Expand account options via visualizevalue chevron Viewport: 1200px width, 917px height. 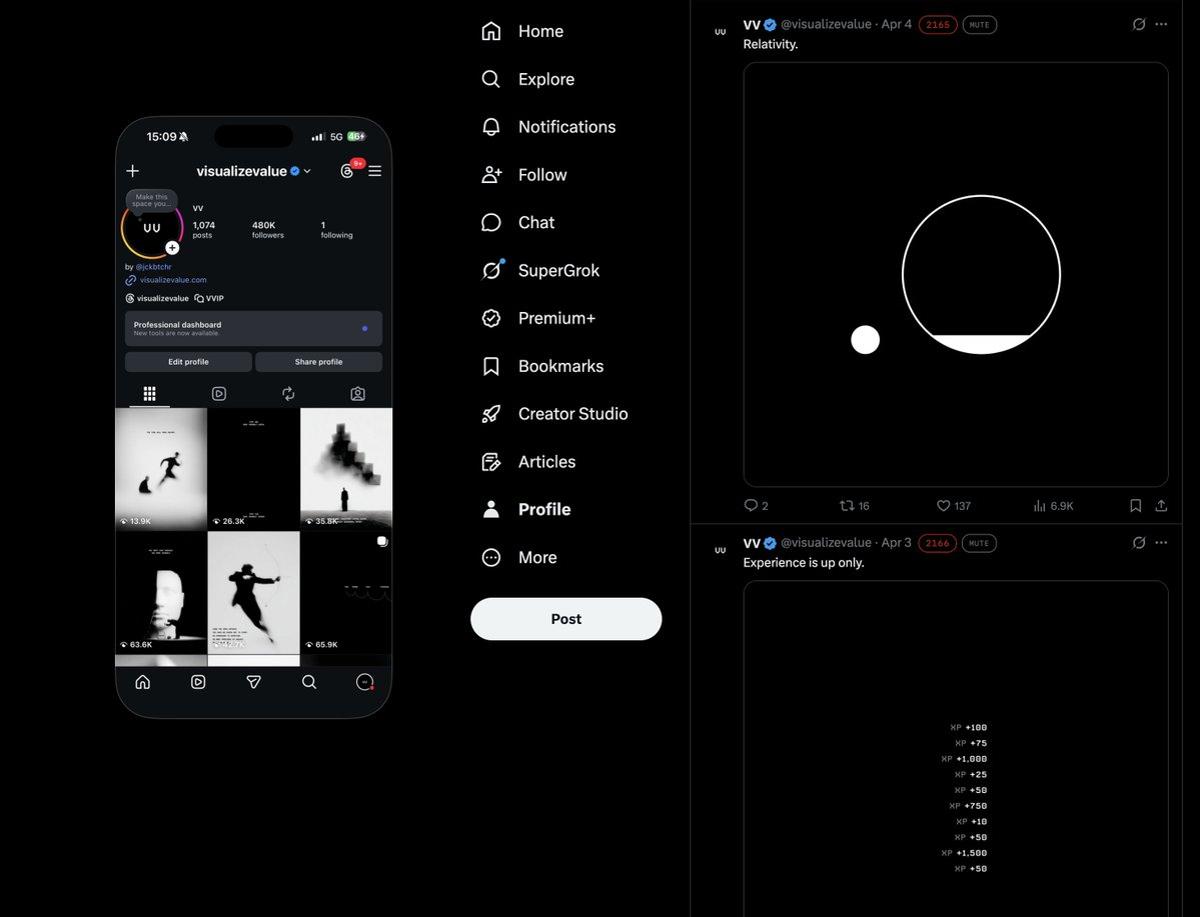coord(307,170)
